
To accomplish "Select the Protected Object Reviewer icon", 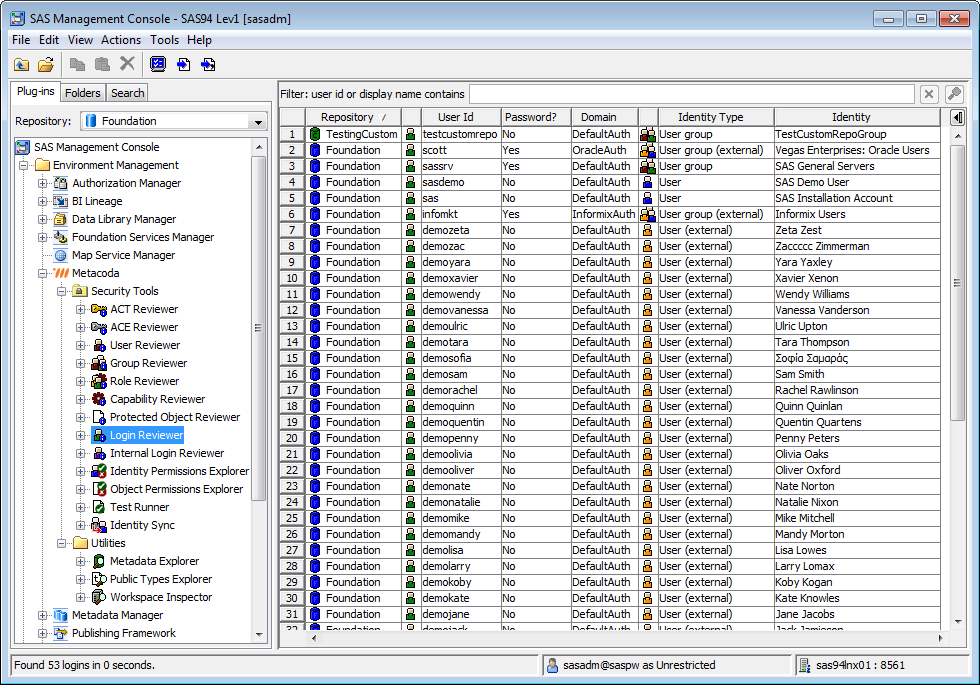I will click(x=99, y=418).
